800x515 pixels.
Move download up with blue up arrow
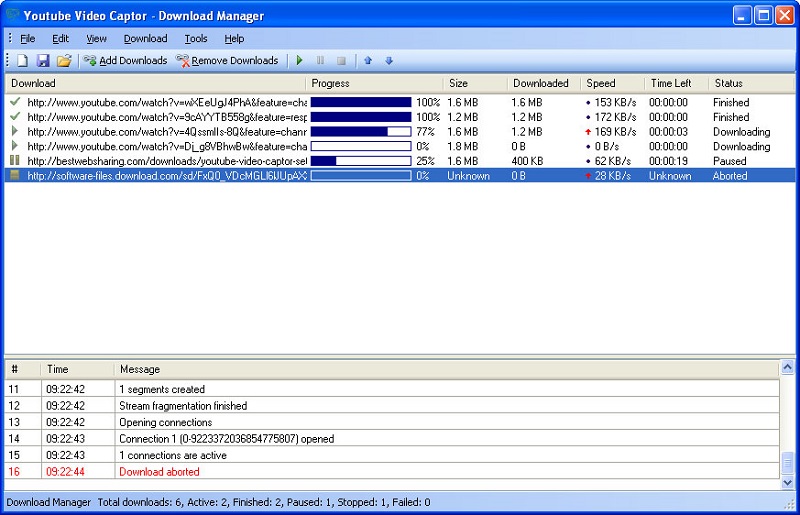[x=368, y=61]
